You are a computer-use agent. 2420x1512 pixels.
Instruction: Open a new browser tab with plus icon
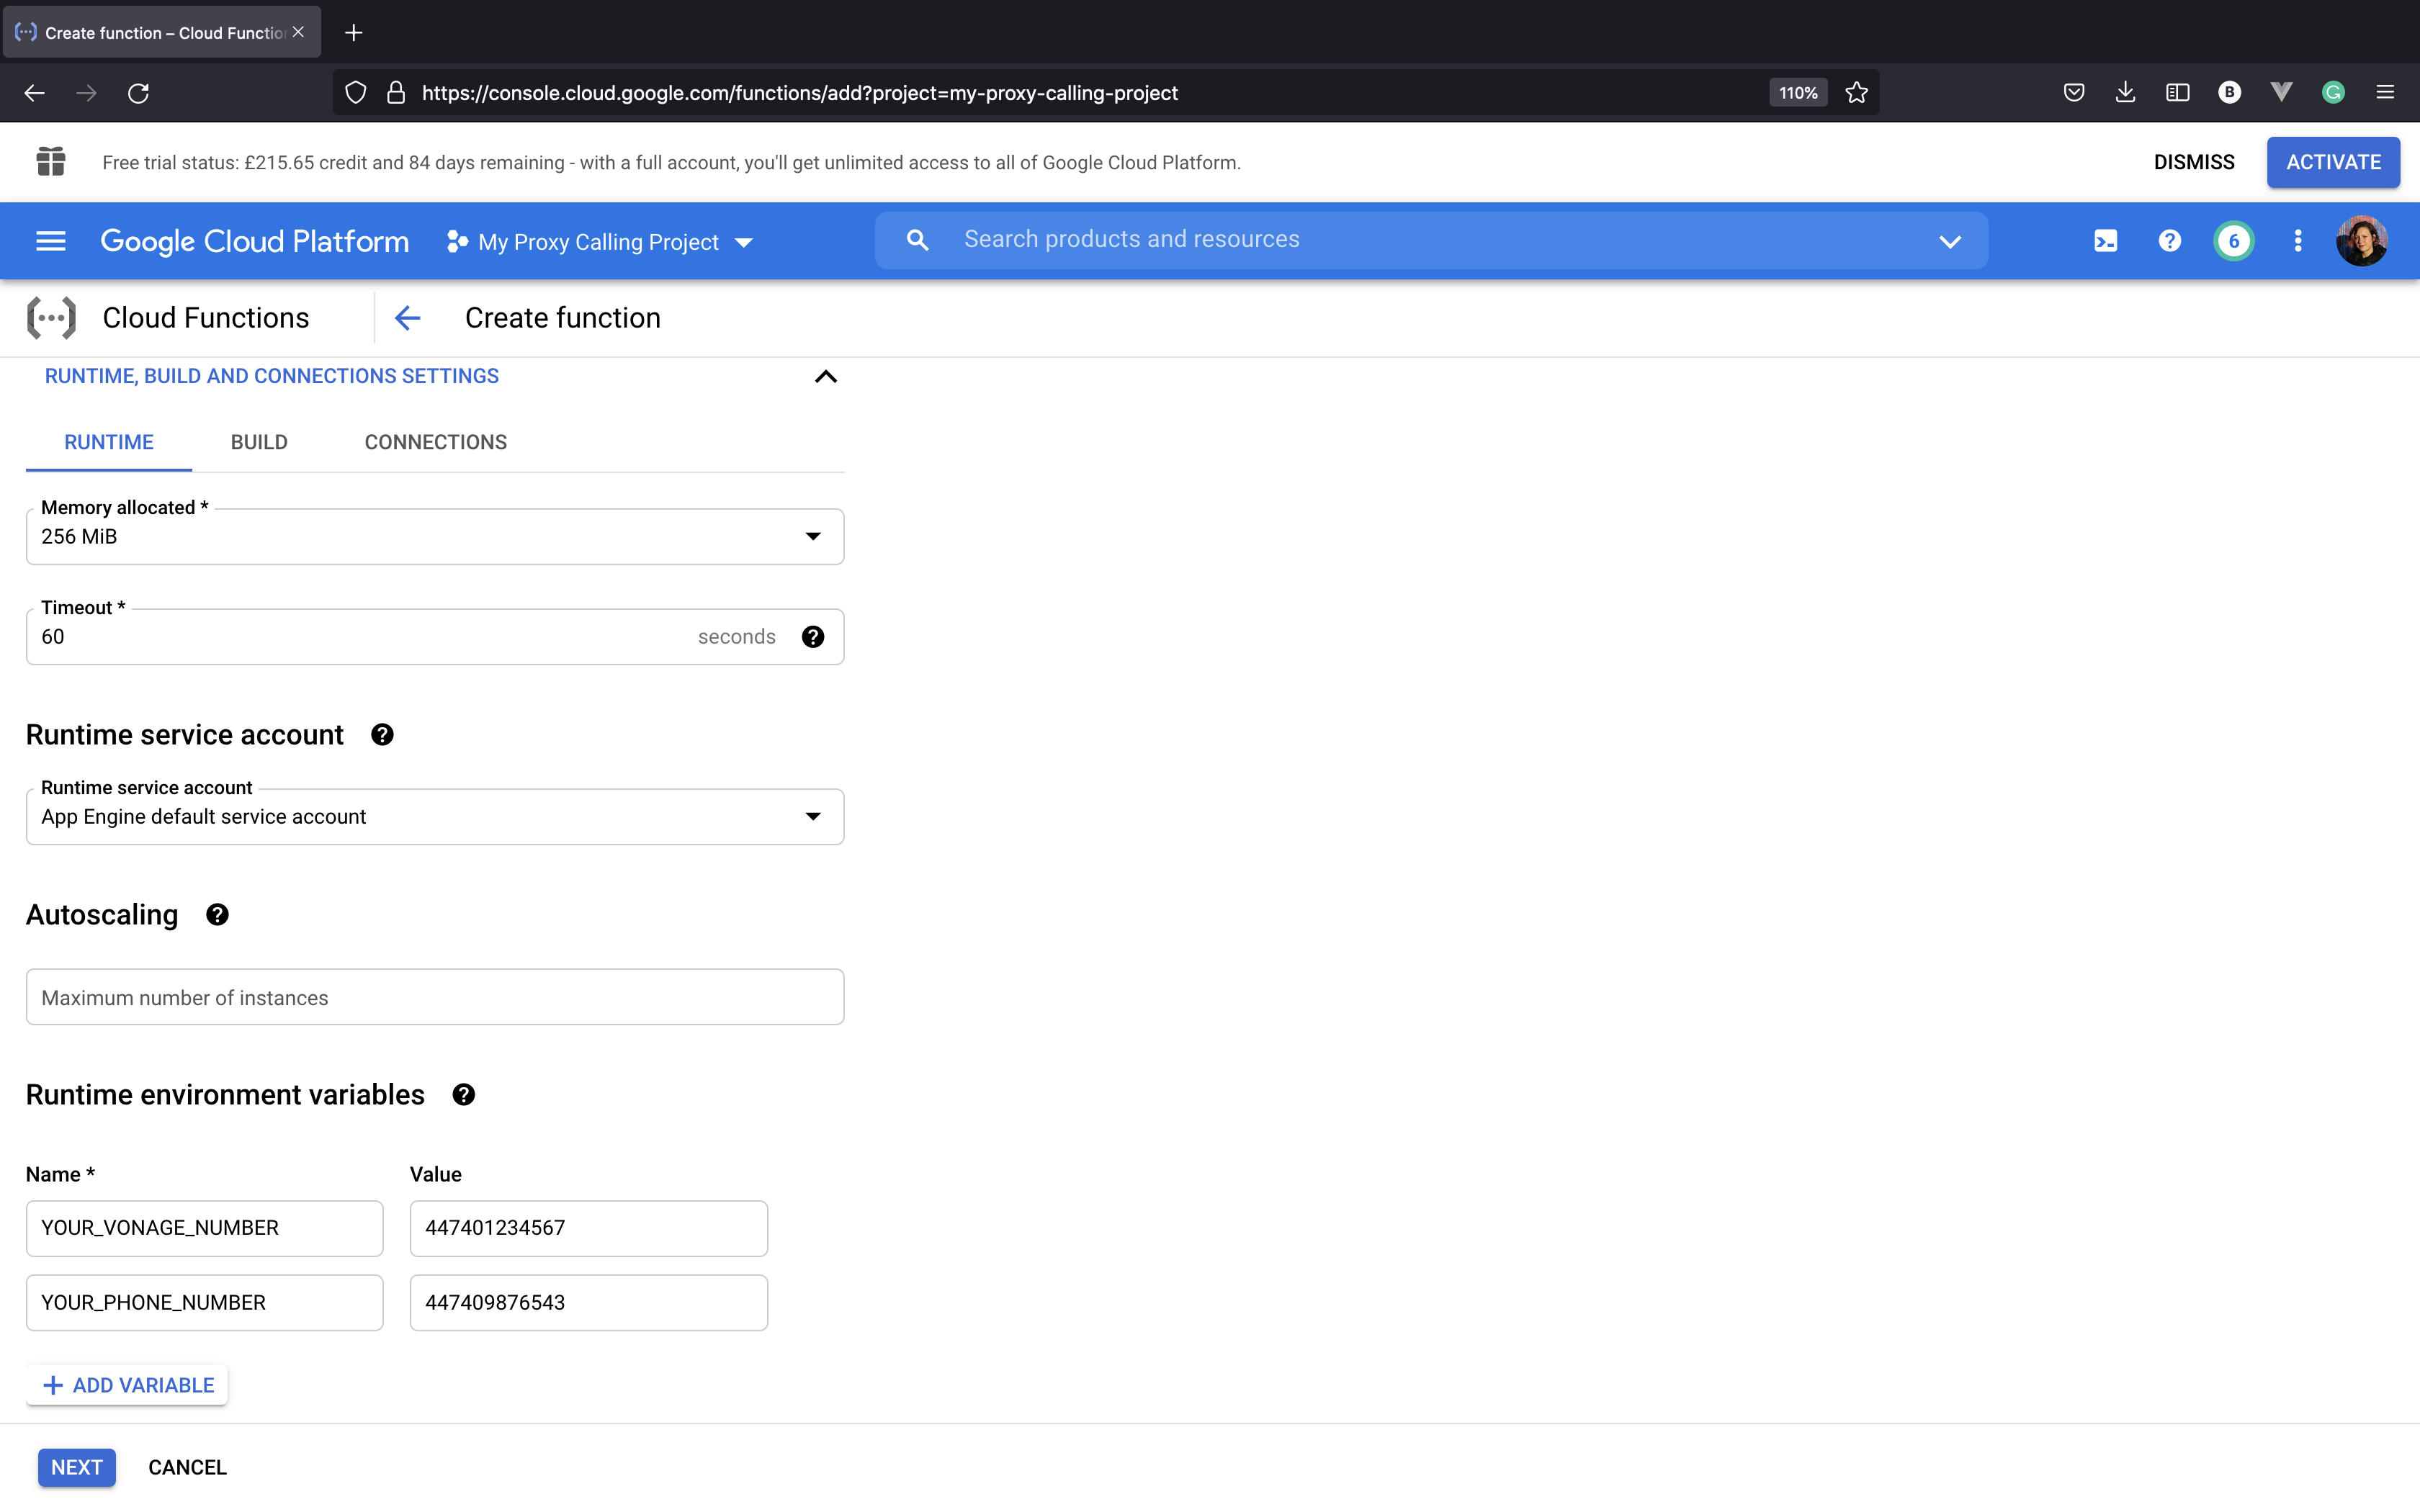coord(353,33)
